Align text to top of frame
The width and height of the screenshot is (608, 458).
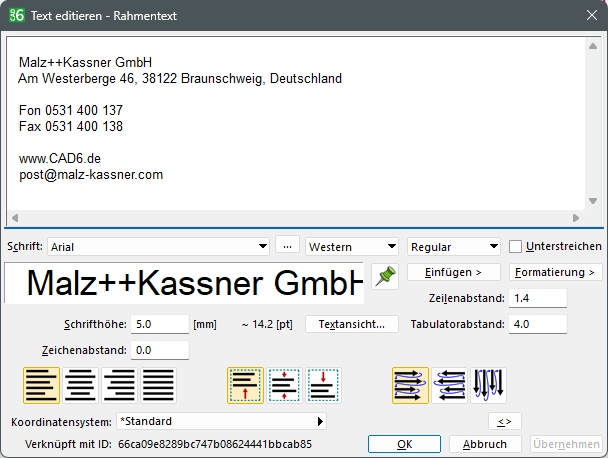tap(245, 385)
